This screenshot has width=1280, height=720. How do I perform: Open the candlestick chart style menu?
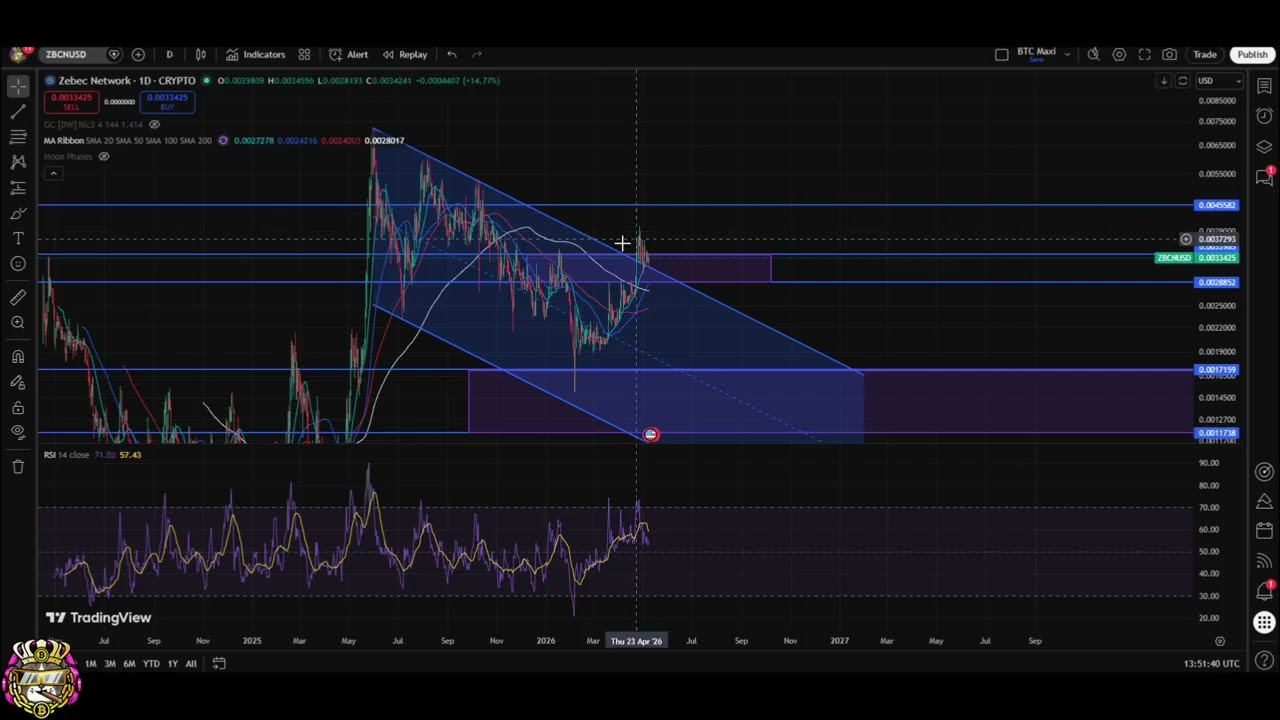click(201, 54)
